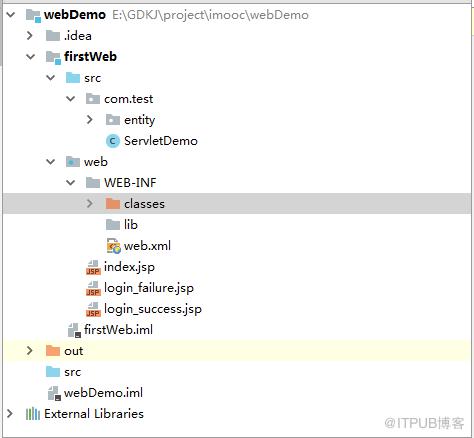
Task: Click the orange out folder icon
Action: 53,351
